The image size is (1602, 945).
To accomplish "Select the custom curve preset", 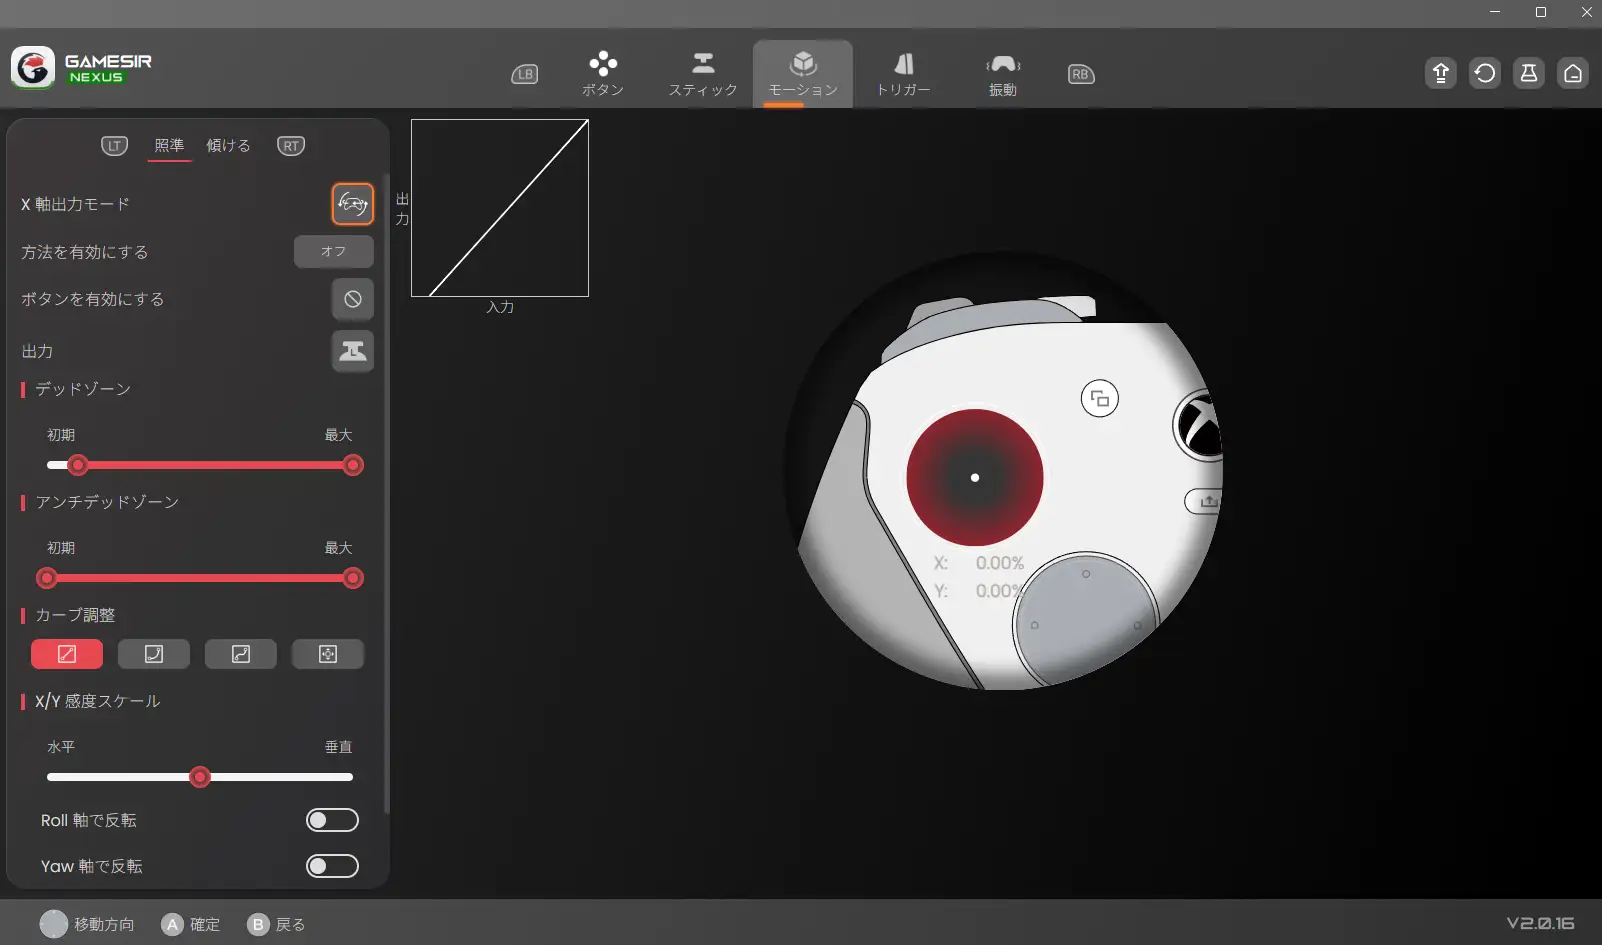I will tap(328, 654).
